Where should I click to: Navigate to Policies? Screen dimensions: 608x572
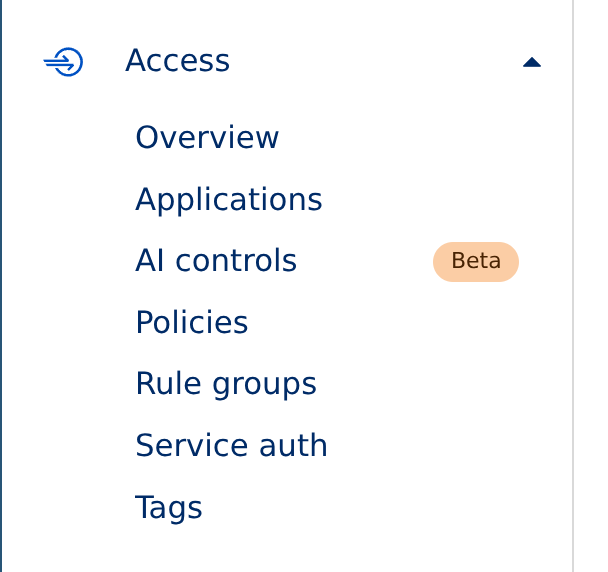tap(191, 323)
